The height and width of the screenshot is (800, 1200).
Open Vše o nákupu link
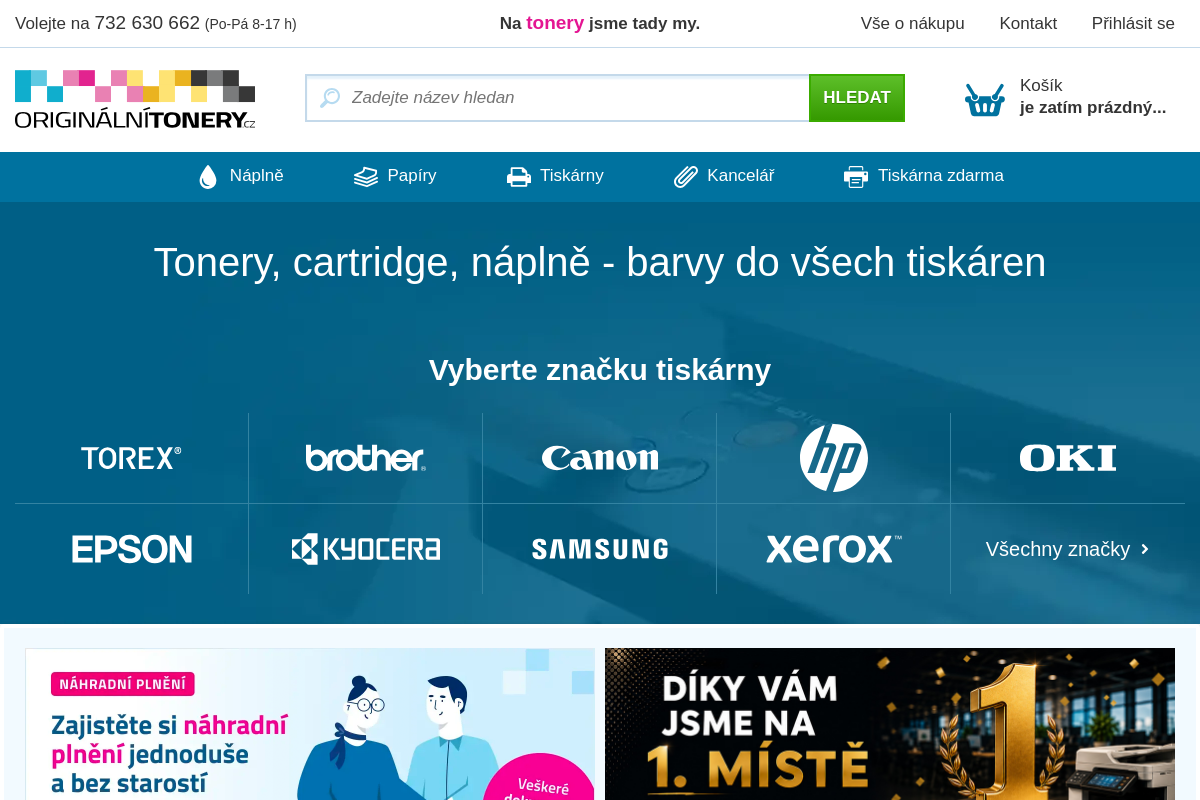[x=913, y=23]
